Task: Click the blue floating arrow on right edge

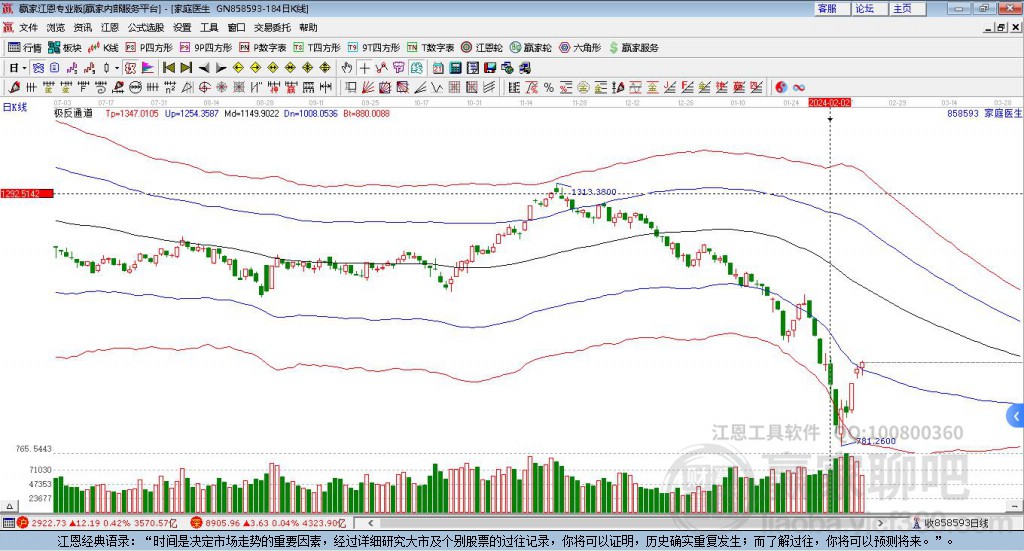Action: (x=1016, y=416)
